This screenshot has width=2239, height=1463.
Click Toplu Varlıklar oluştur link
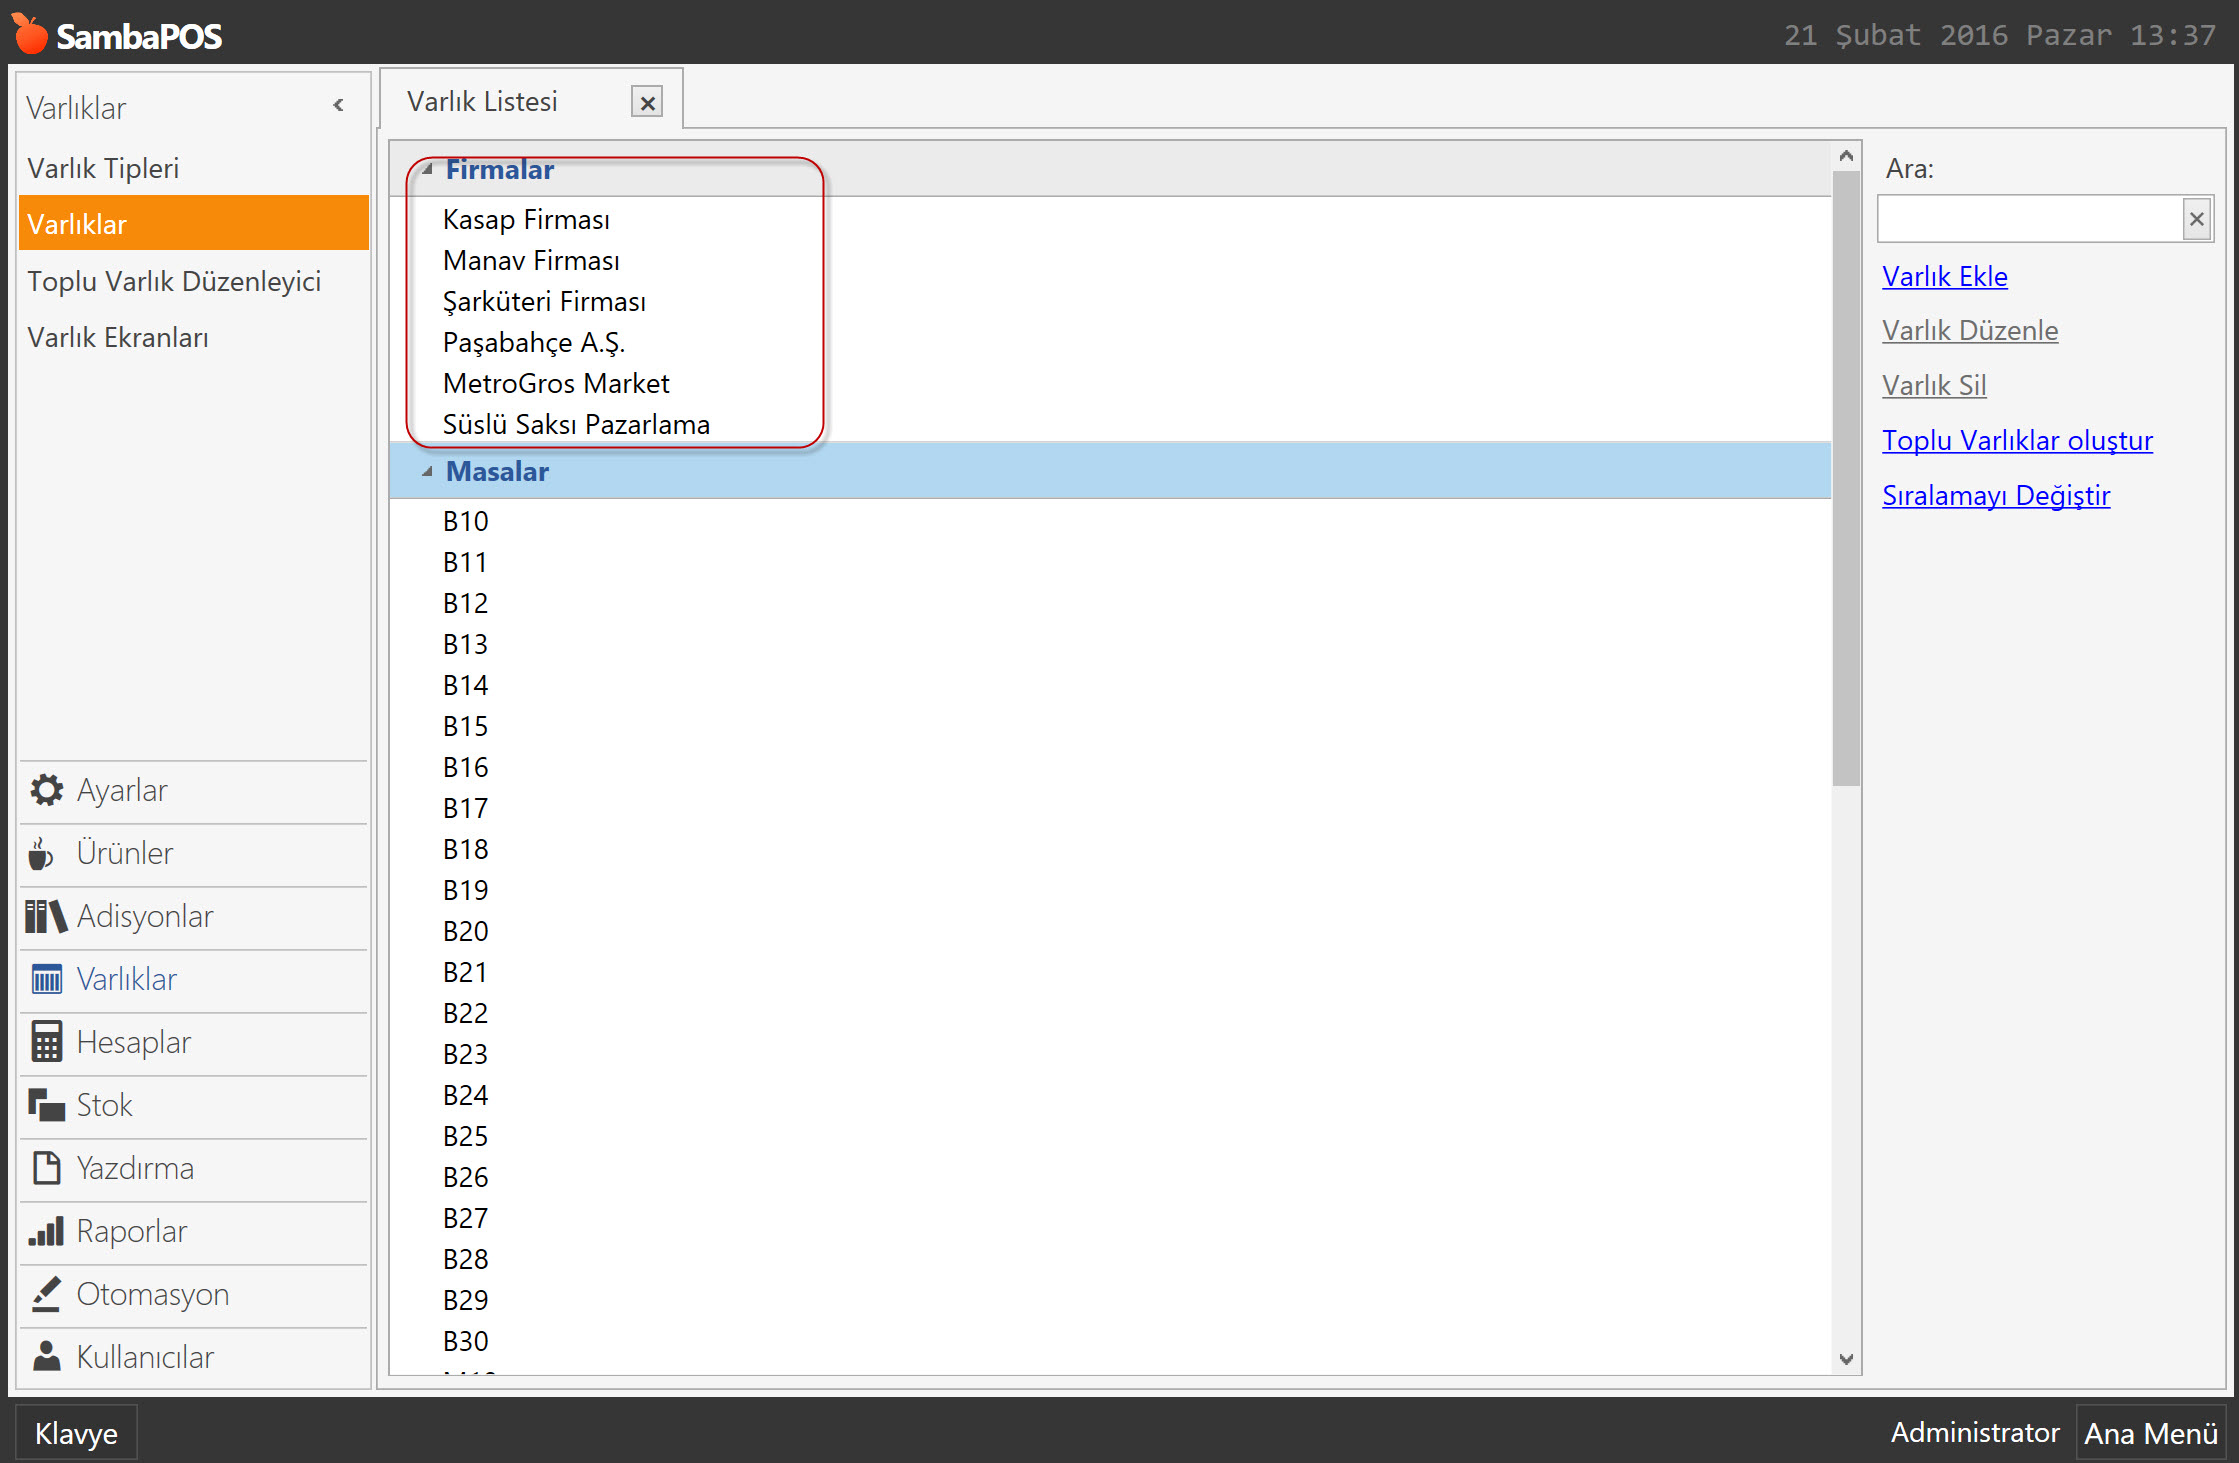(x=2017, y=440)
